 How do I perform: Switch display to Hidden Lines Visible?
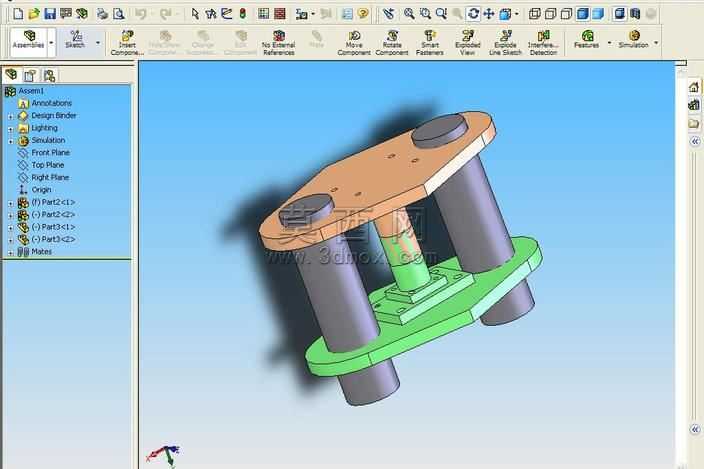coord(550,14)
